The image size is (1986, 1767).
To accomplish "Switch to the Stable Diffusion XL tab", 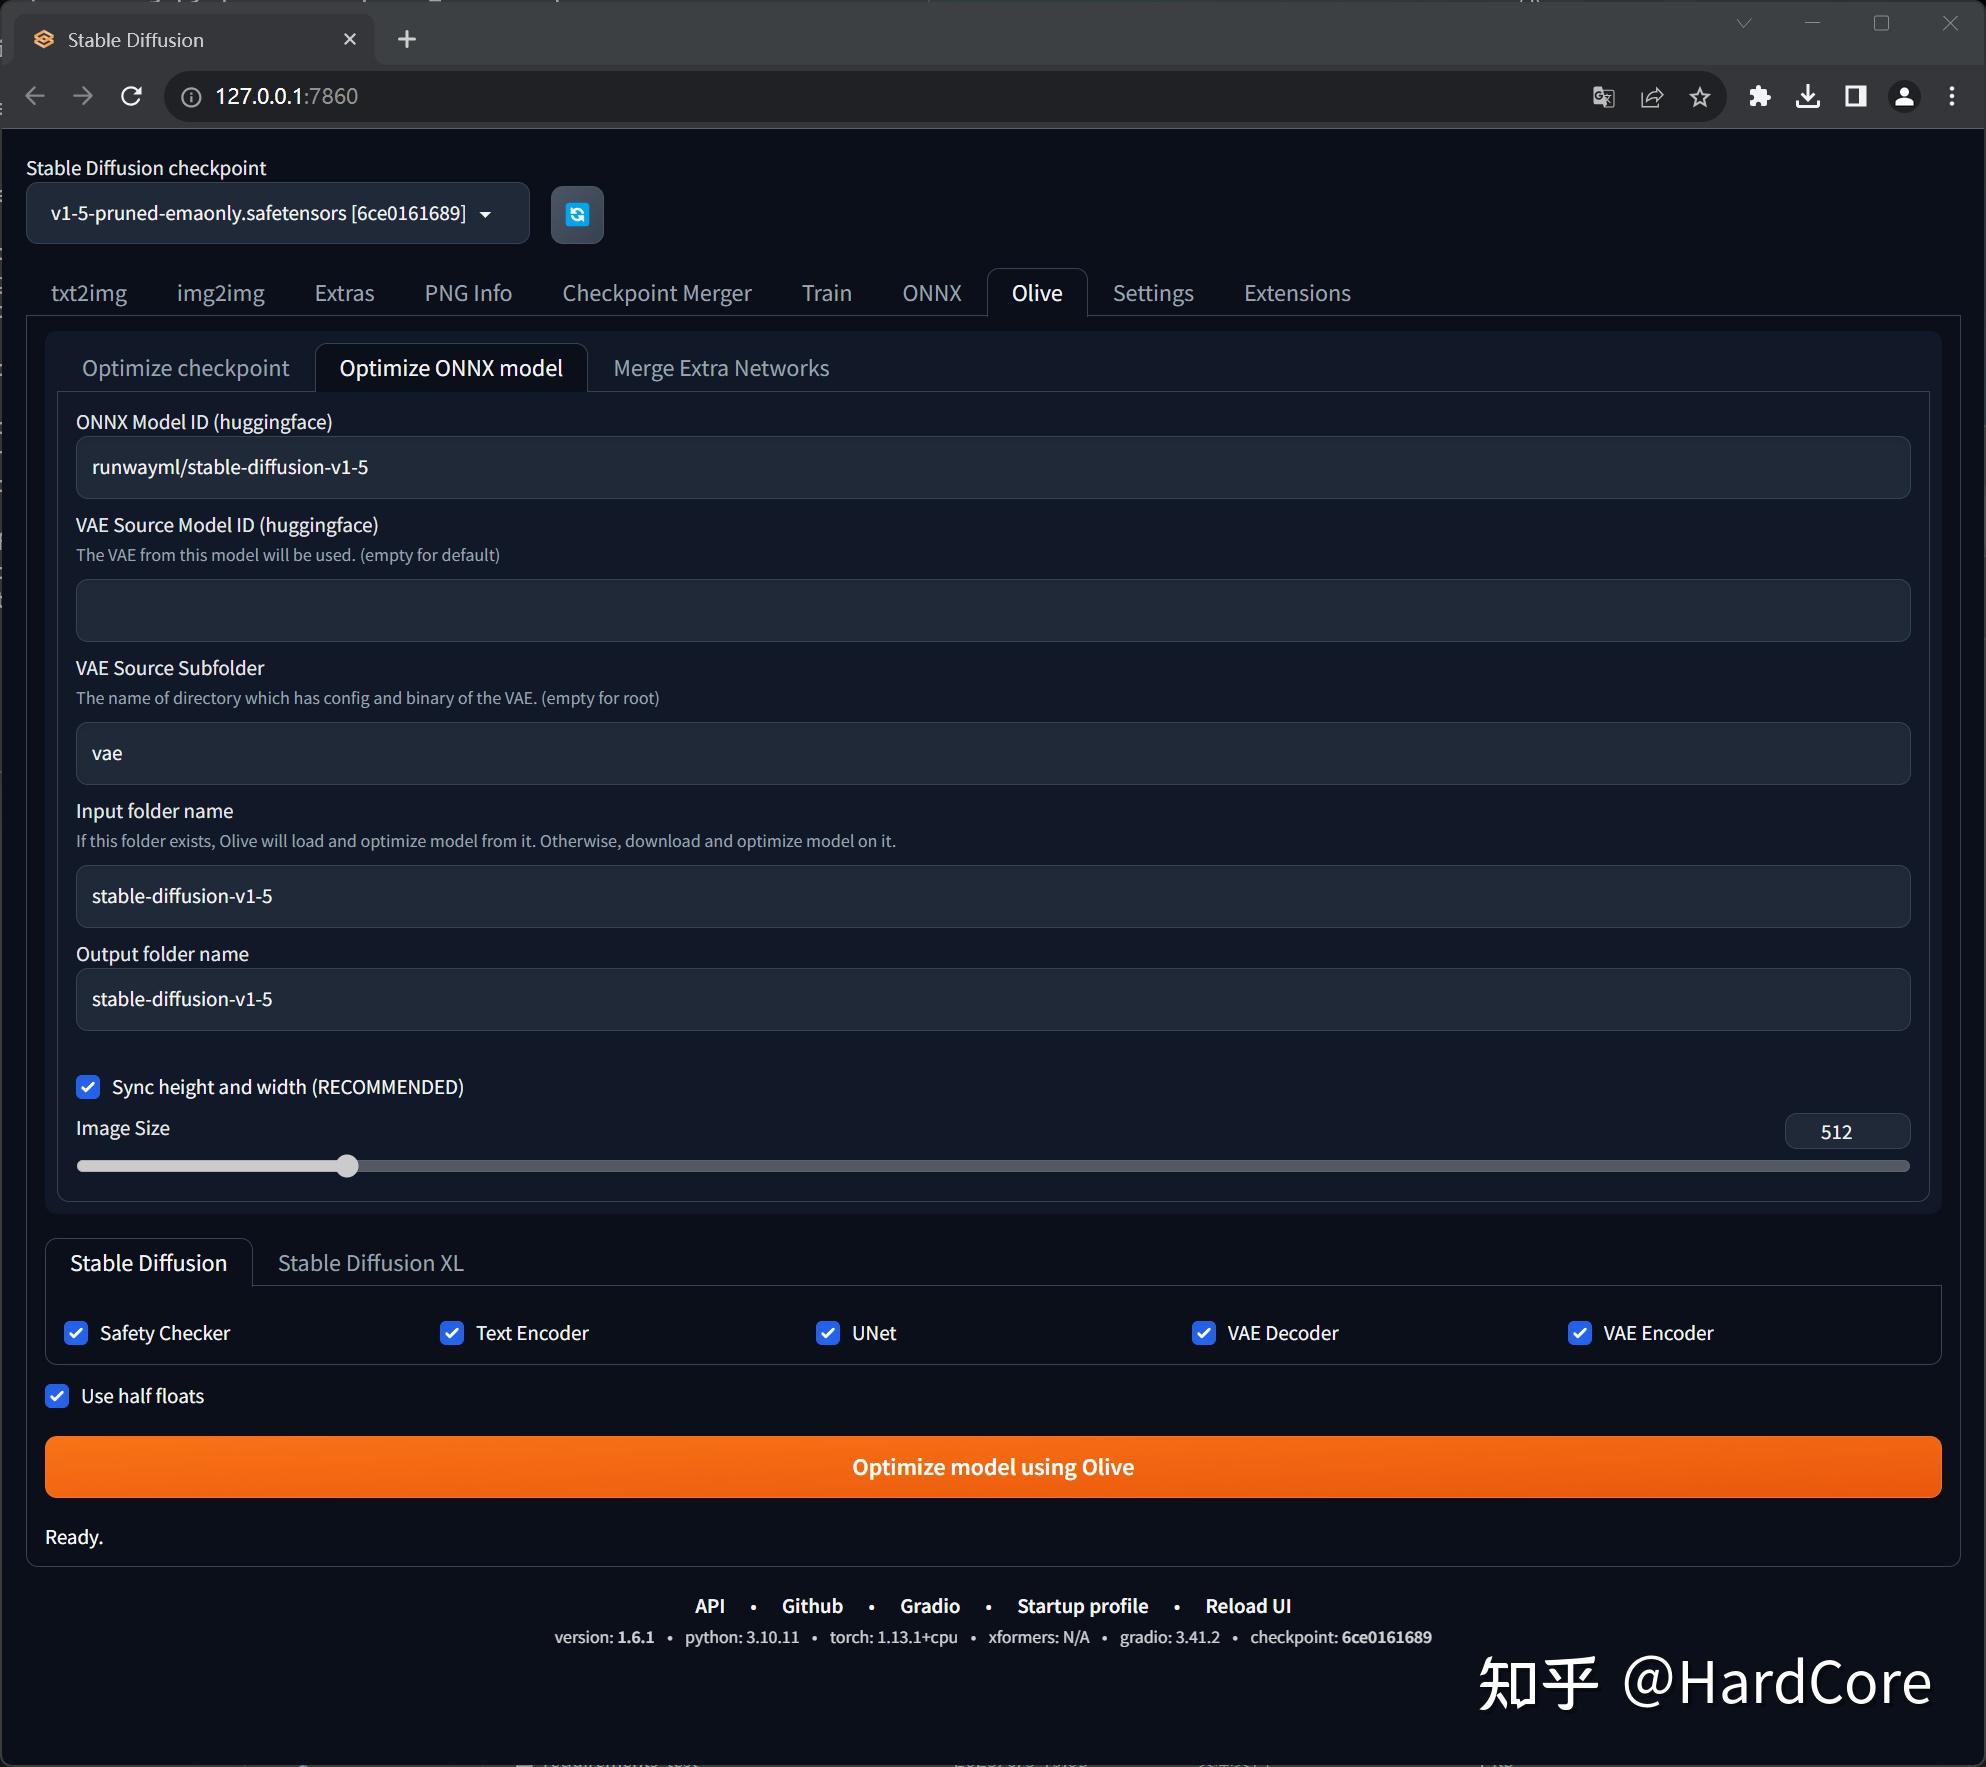I will click(x=369, y=1262).
